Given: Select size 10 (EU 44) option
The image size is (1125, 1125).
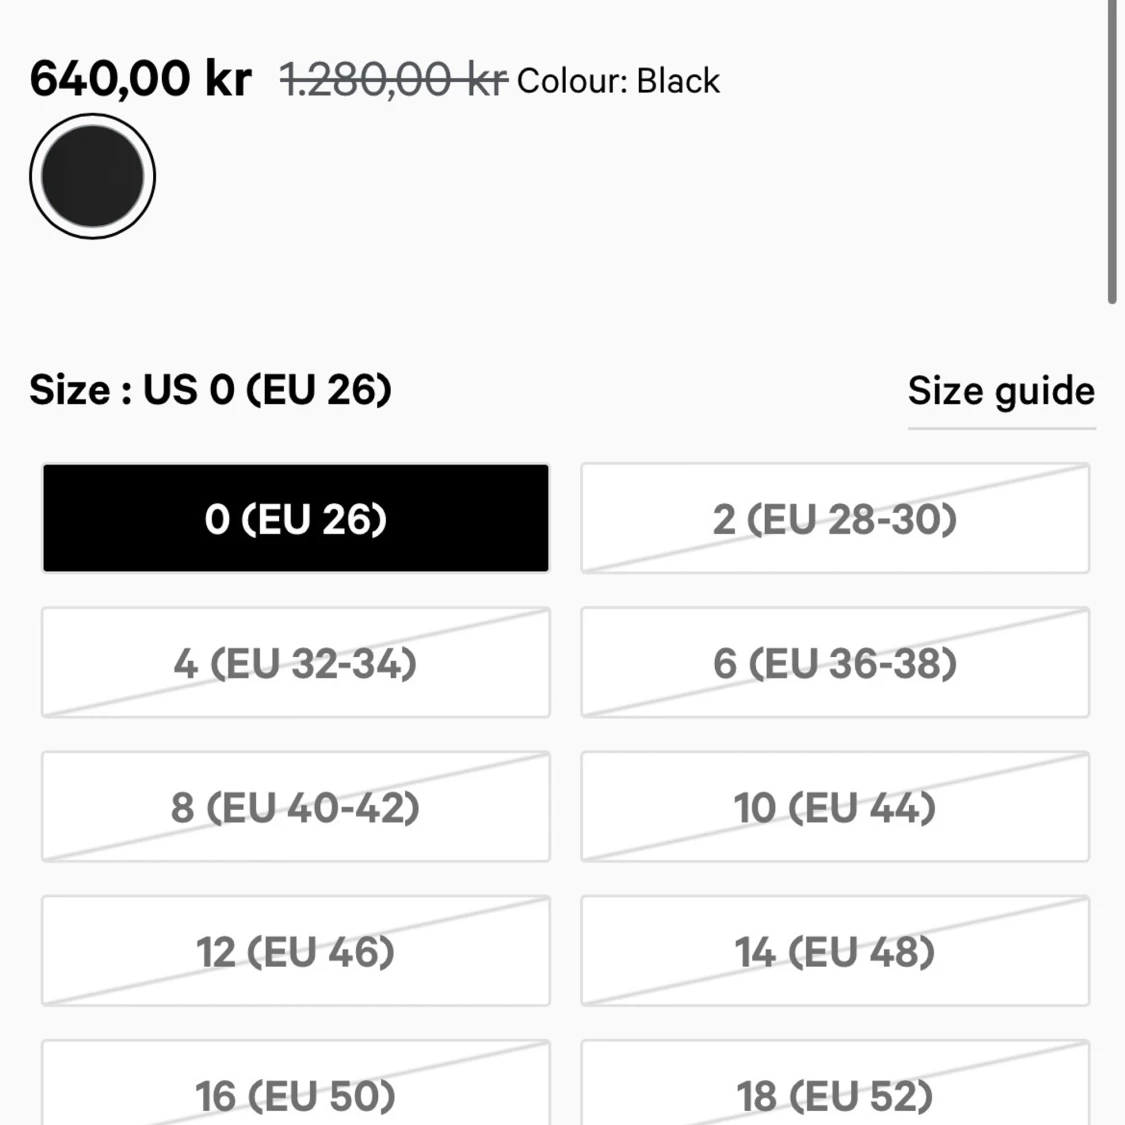Looking at the screenshot, I should [835, 806].
